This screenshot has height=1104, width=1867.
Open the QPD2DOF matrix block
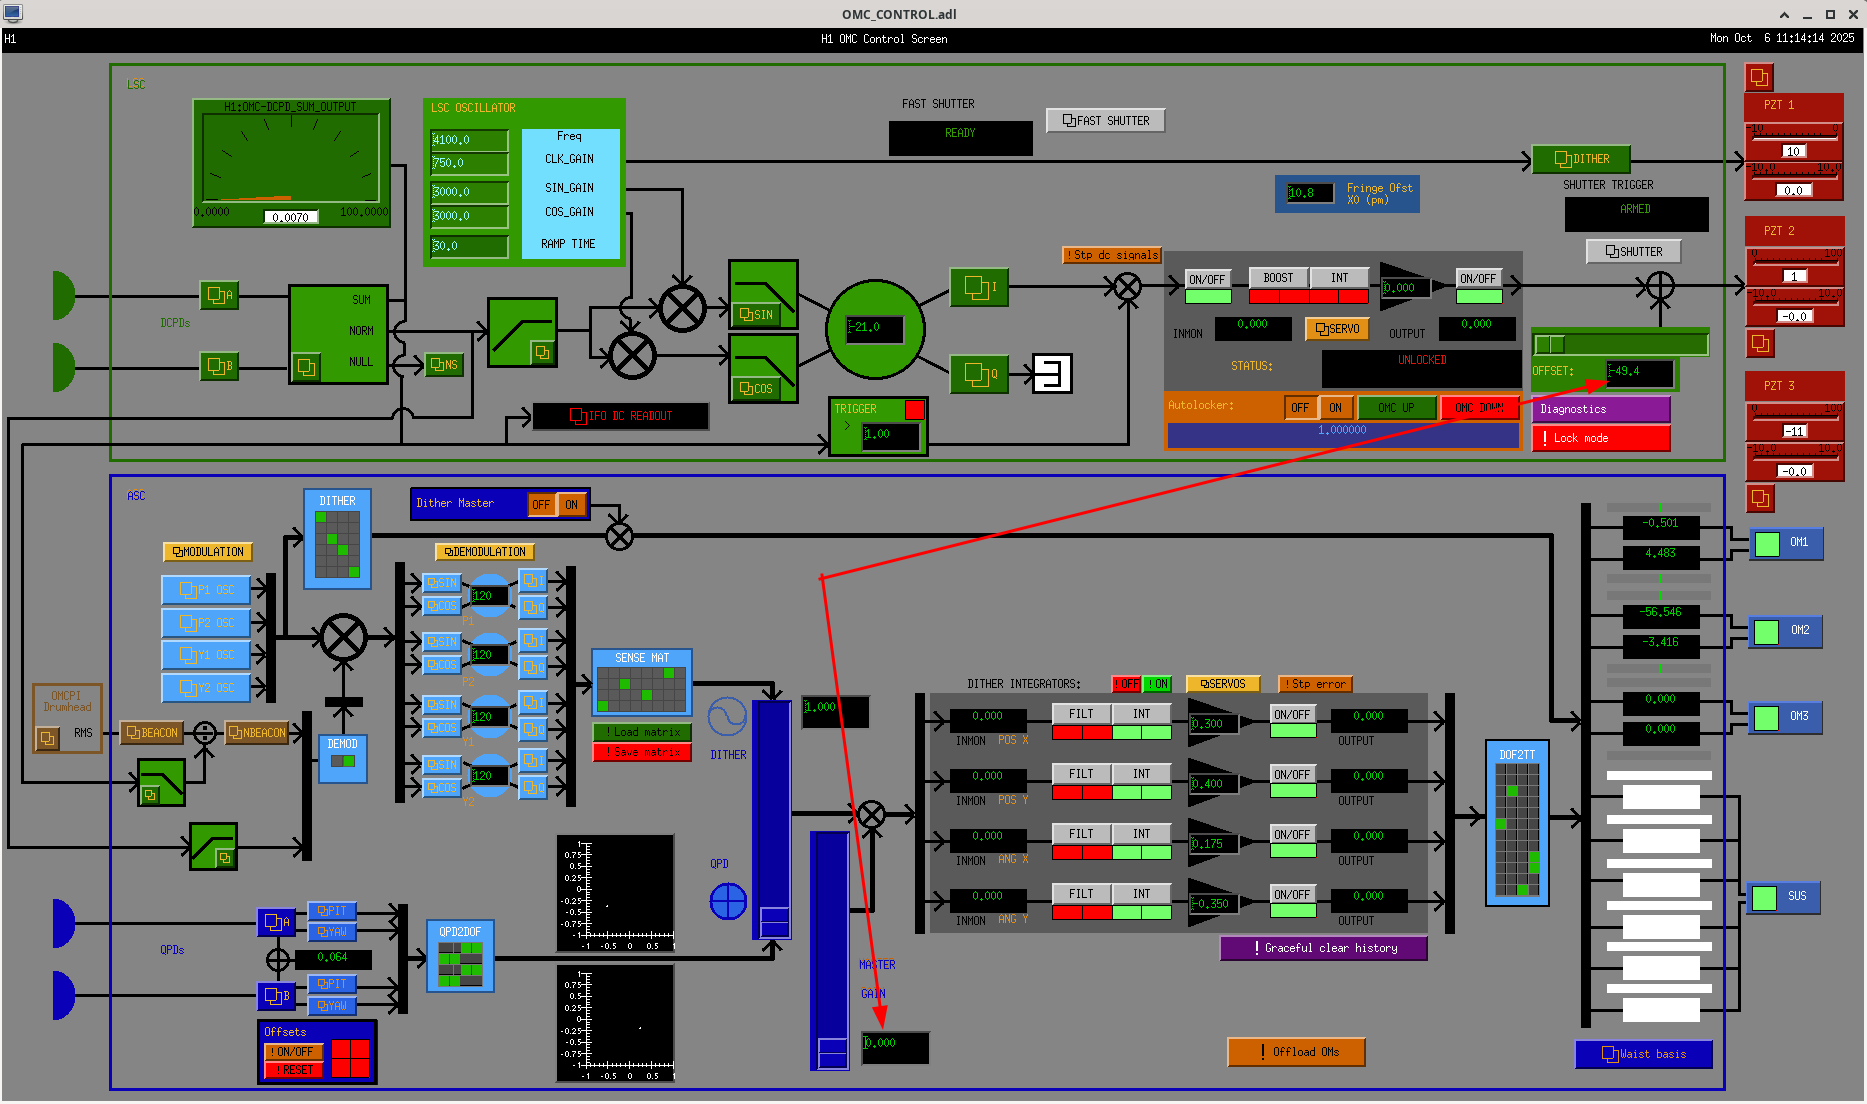pyautogui.click(x=460, y=964)
